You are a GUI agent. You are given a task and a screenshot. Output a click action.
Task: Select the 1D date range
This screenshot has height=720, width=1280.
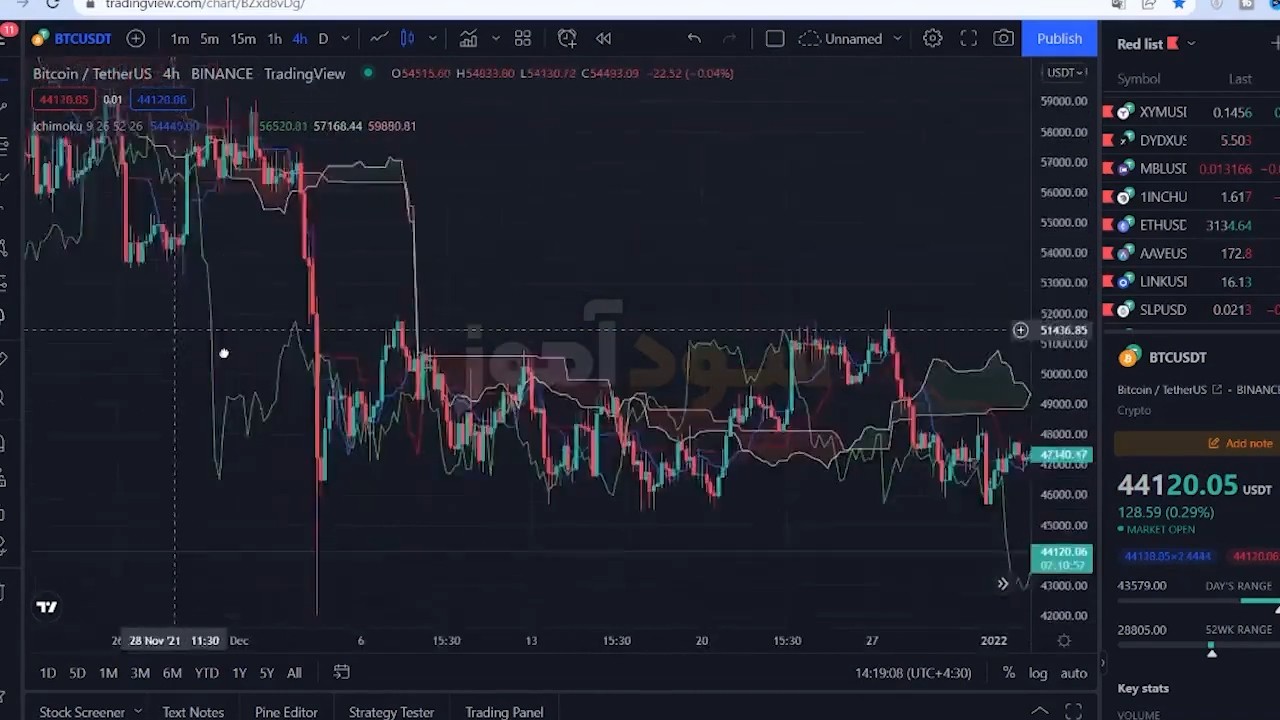[48, 673]
